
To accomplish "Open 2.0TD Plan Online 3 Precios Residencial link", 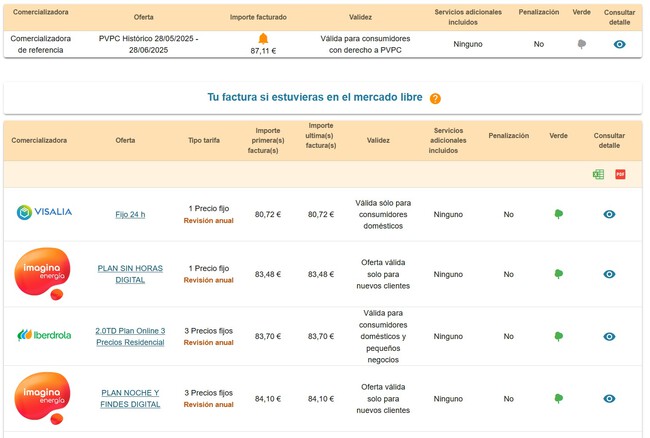I will (130, 336).
